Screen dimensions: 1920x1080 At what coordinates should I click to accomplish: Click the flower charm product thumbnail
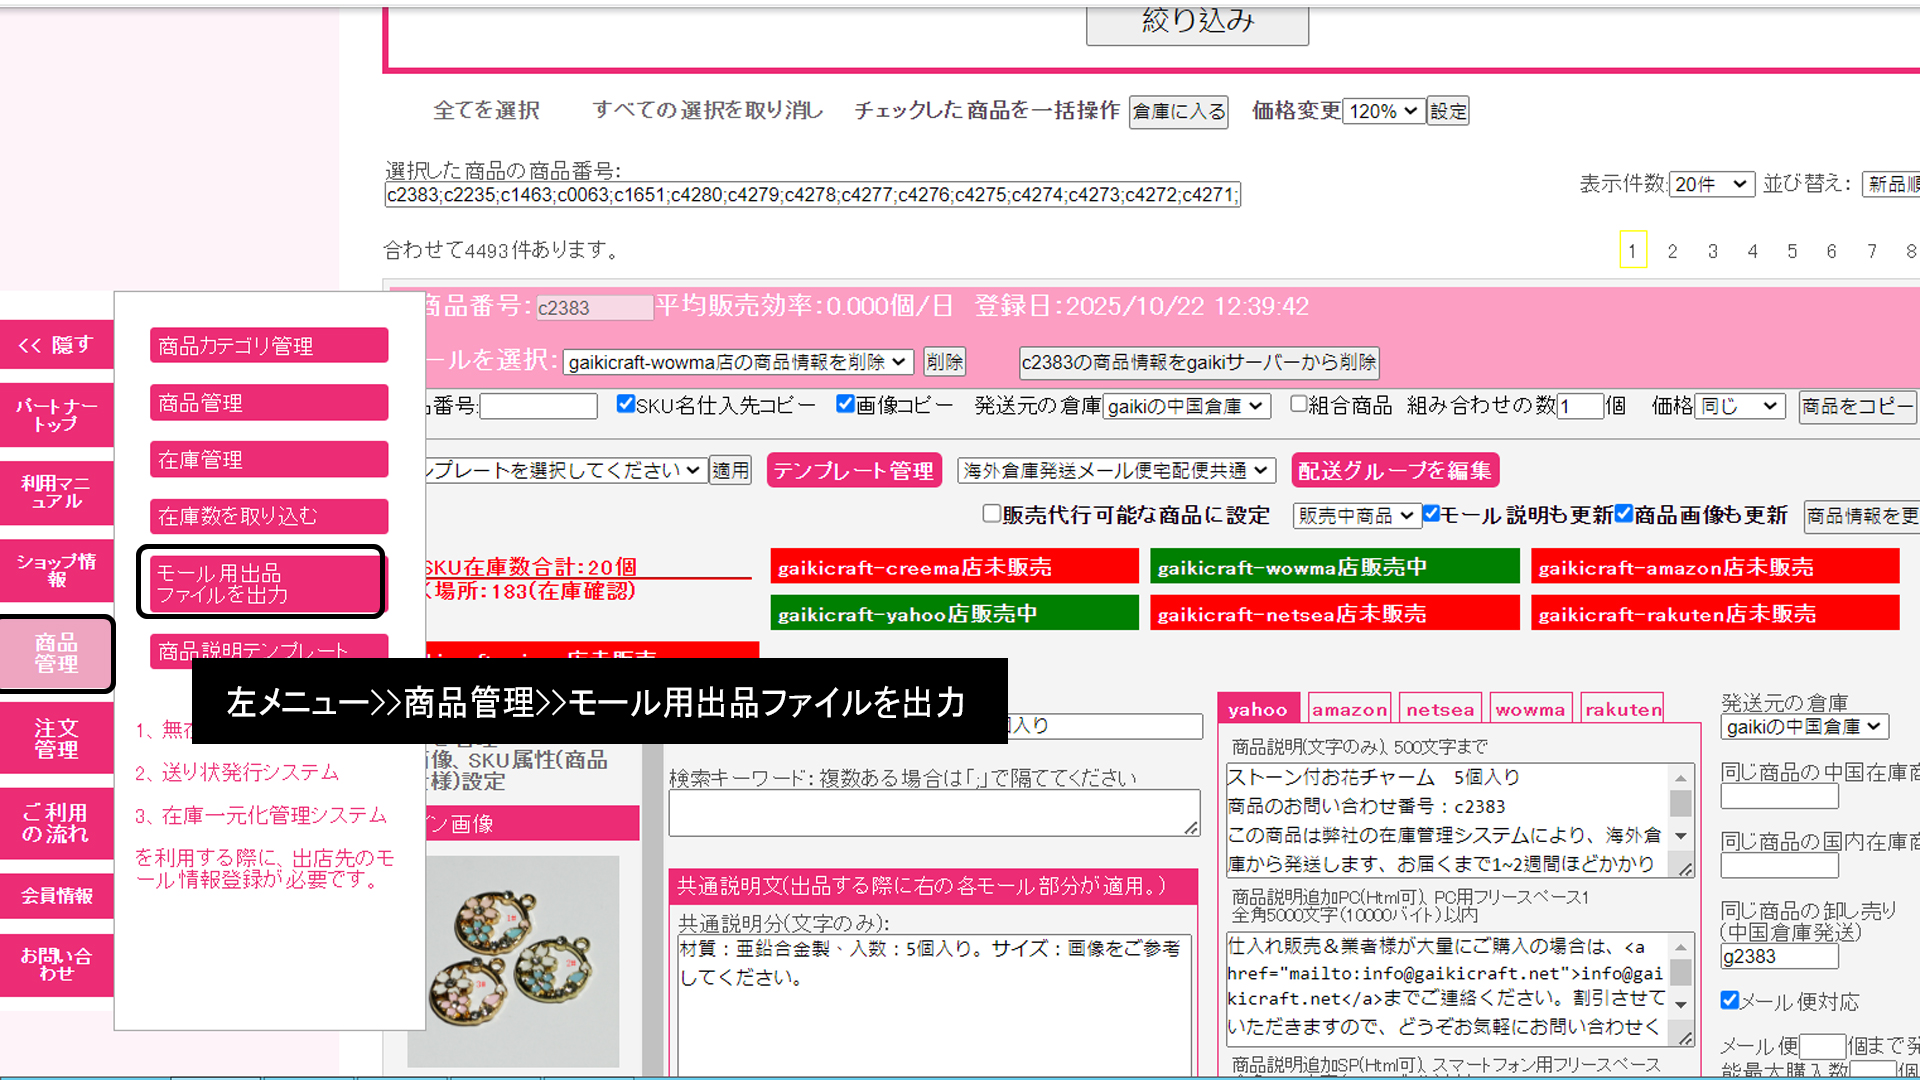click(x=513, y=960)
